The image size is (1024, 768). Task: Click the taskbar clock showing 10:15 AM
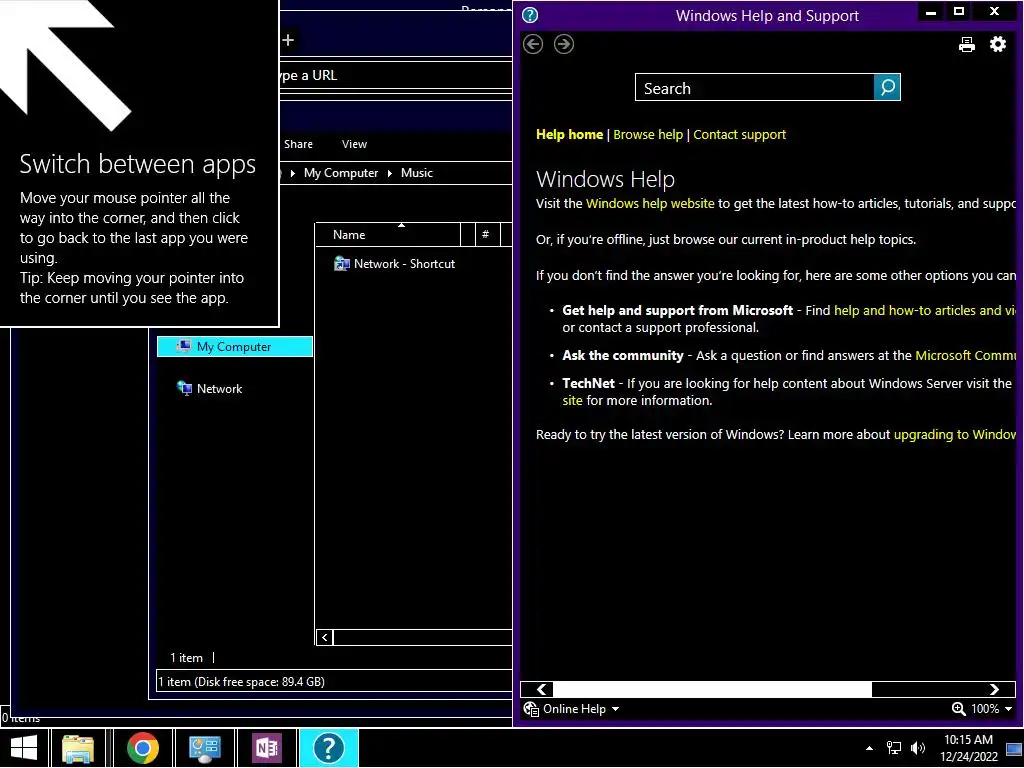(968, 748)
